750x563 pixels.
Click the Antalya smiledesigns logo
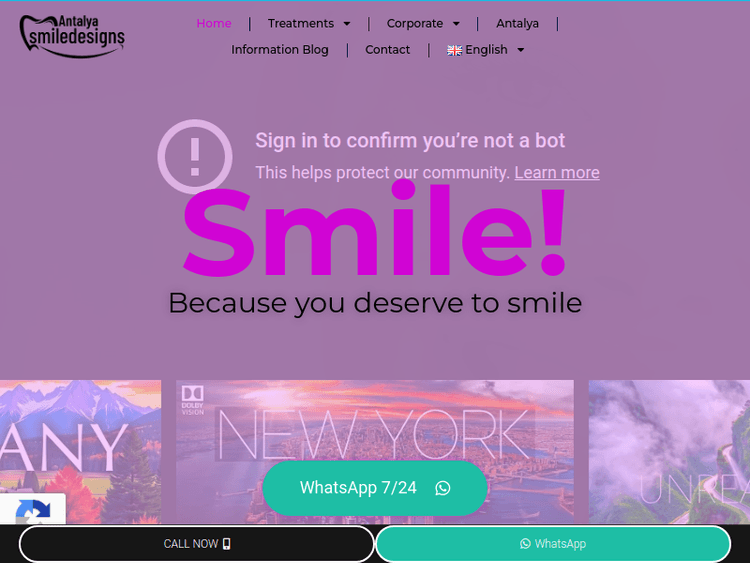coord(72,36)
